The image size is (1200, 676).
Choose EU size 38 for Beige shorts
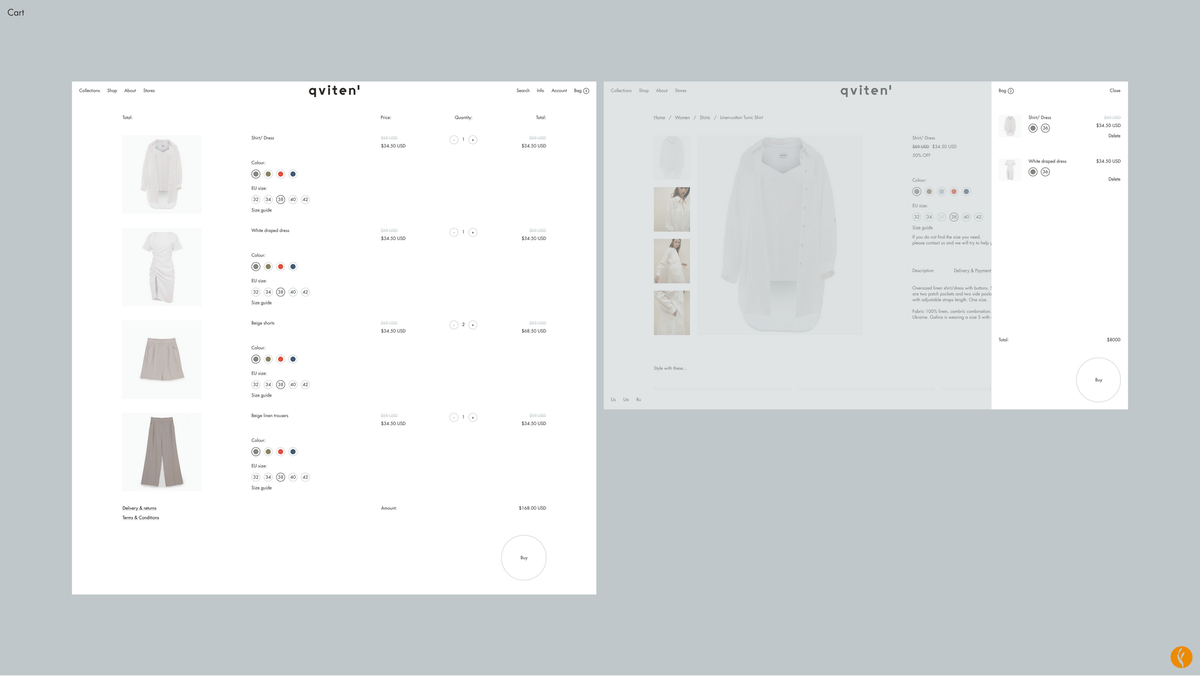(281, 384)
